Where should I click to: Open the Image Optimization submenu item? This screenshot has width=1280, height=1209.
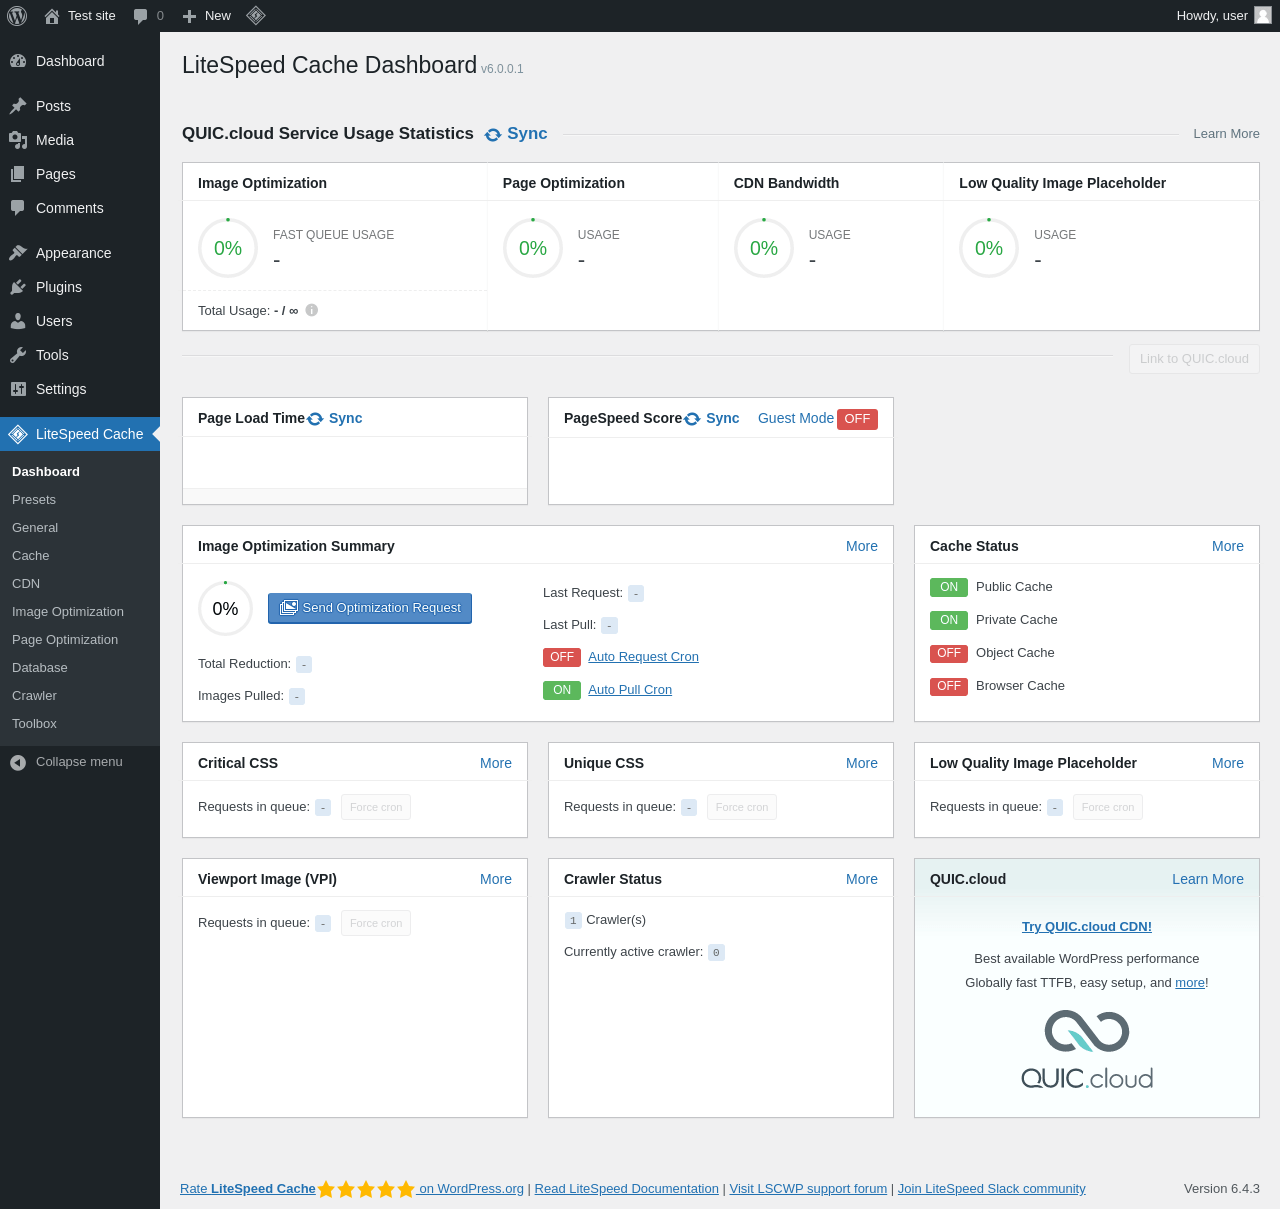[68, 612]
